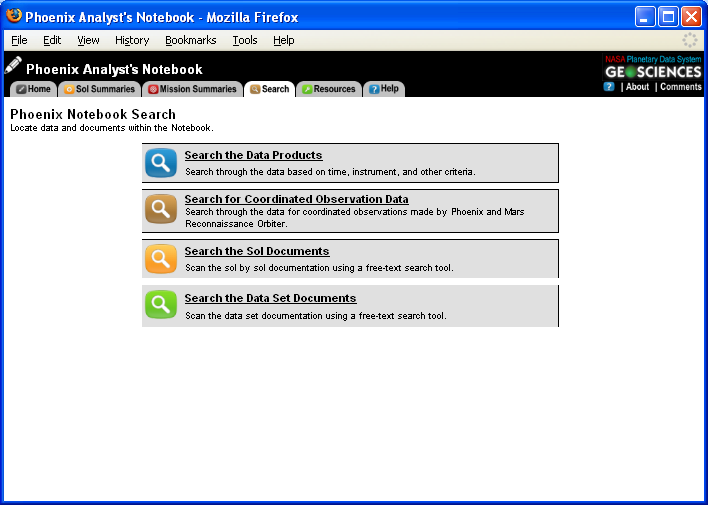
Task: Select the Help tab in notebook
Action: [x=383, y=89]
